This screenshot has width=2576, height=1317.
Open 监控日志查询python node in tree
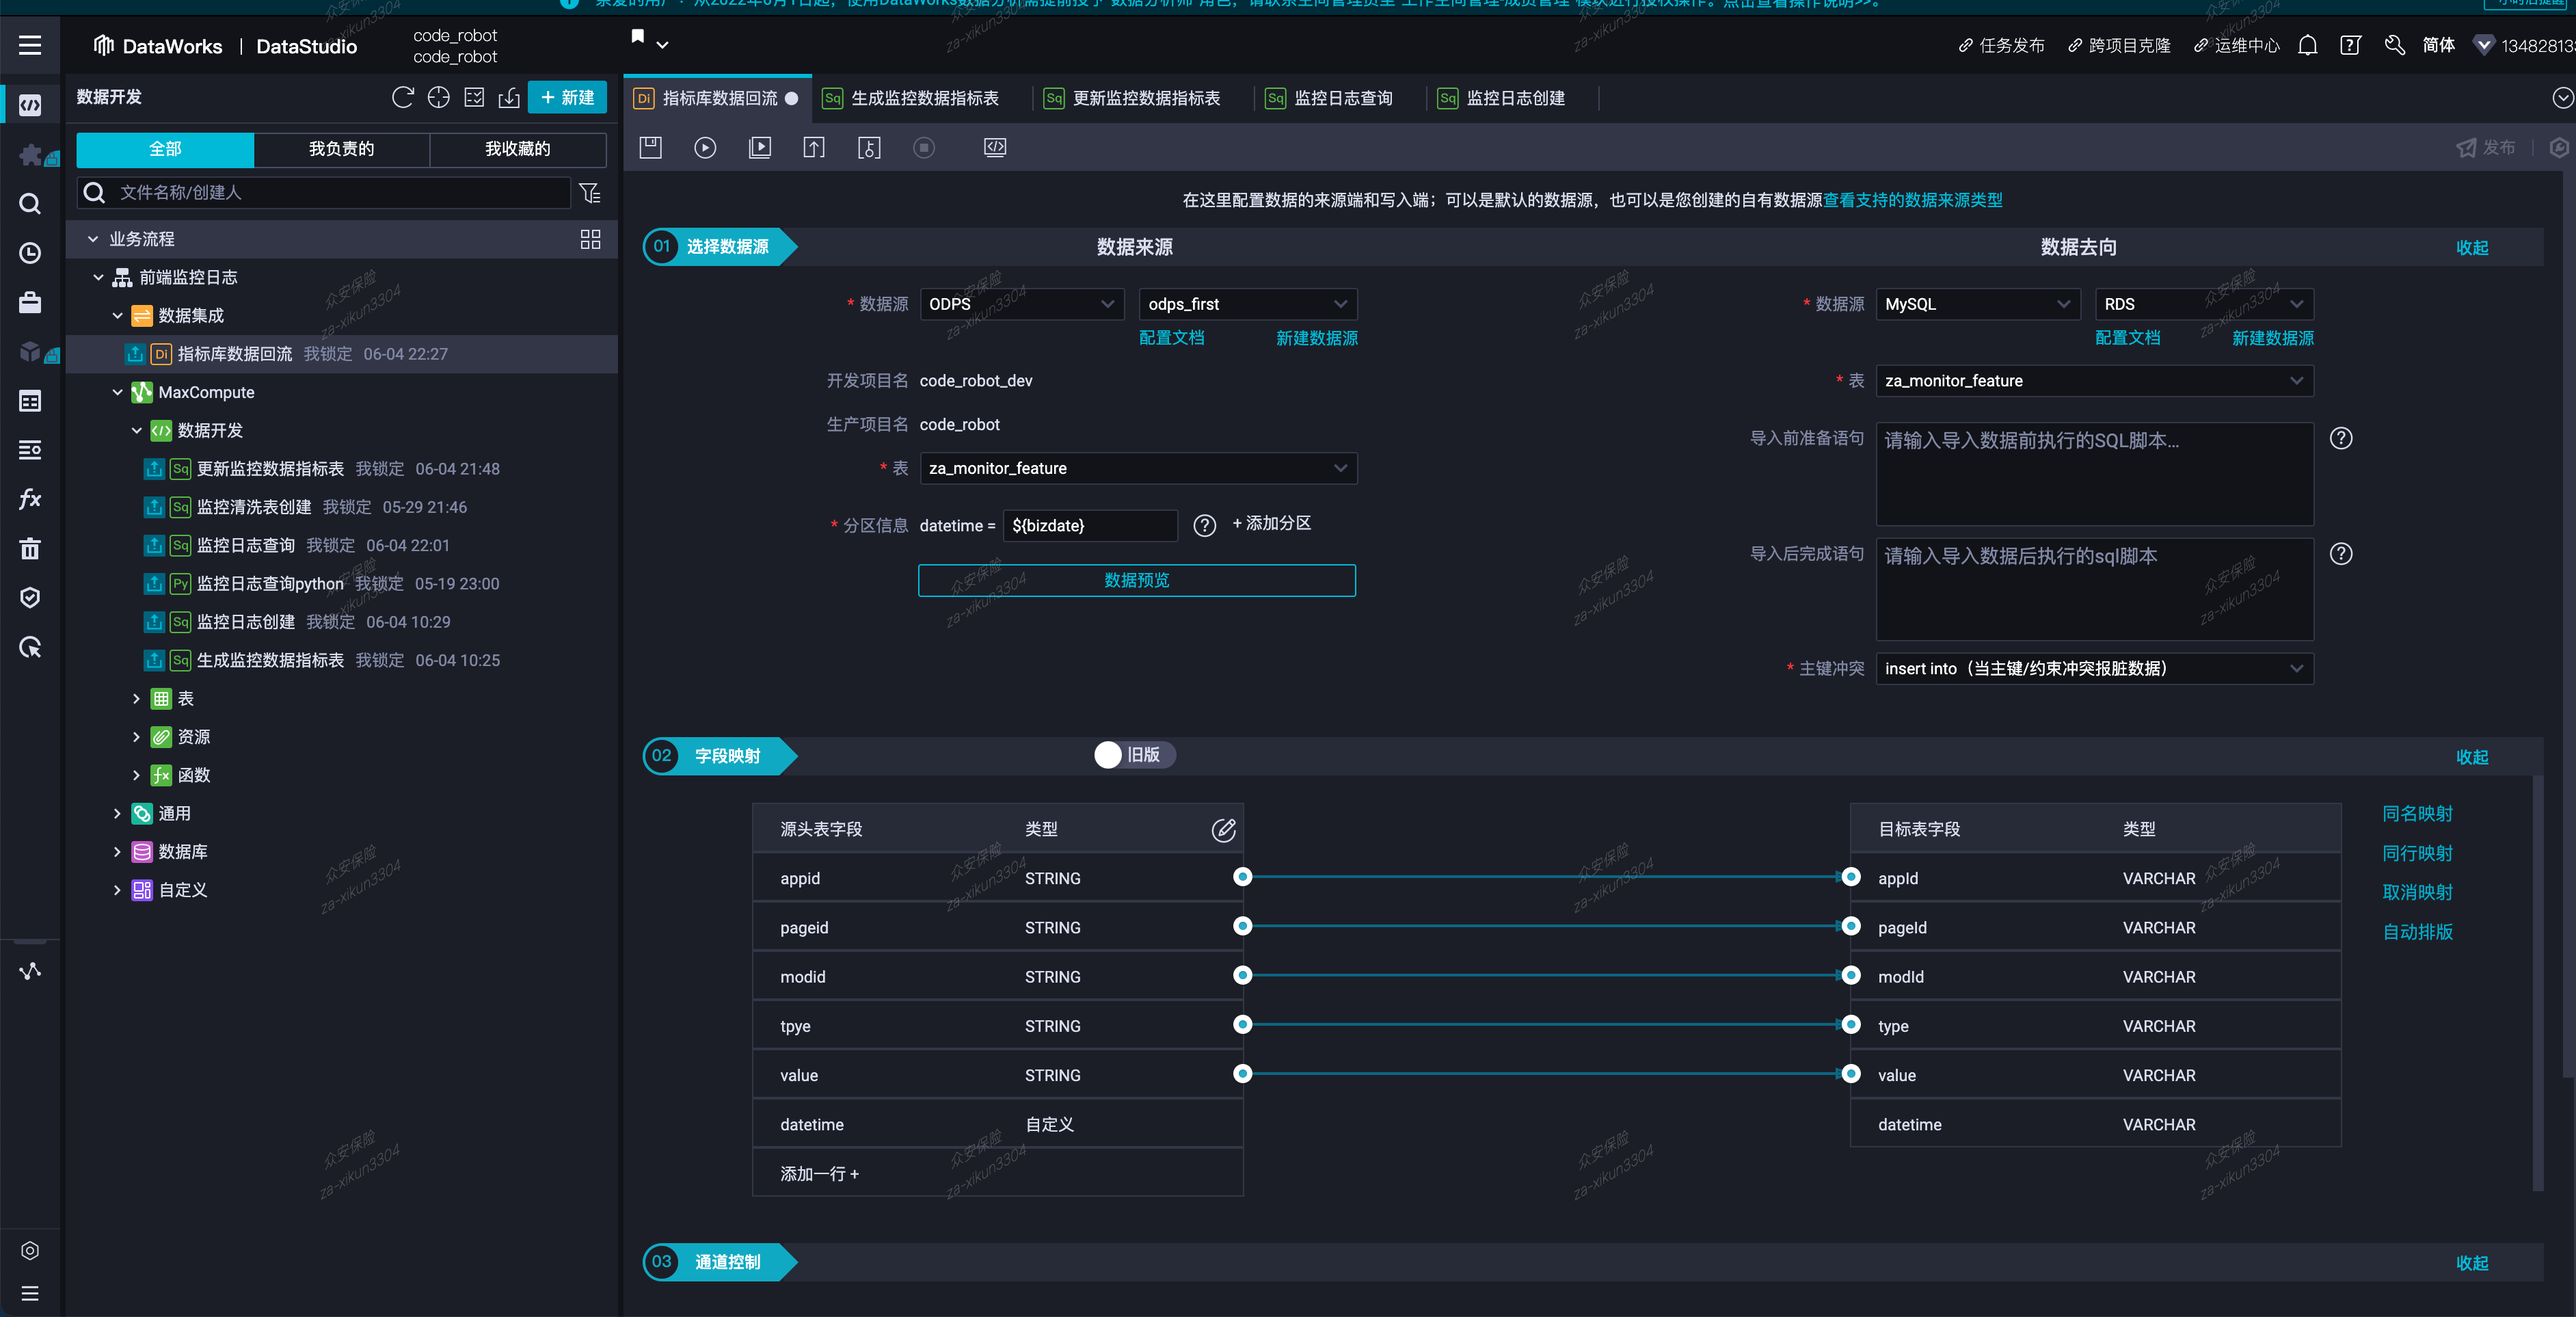point(270,584)
